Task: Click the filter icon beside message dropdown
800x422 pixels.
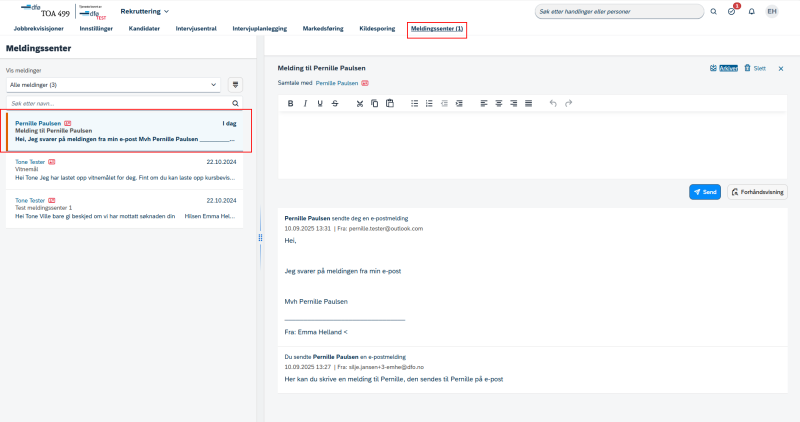Action: [x=235, y=85]
